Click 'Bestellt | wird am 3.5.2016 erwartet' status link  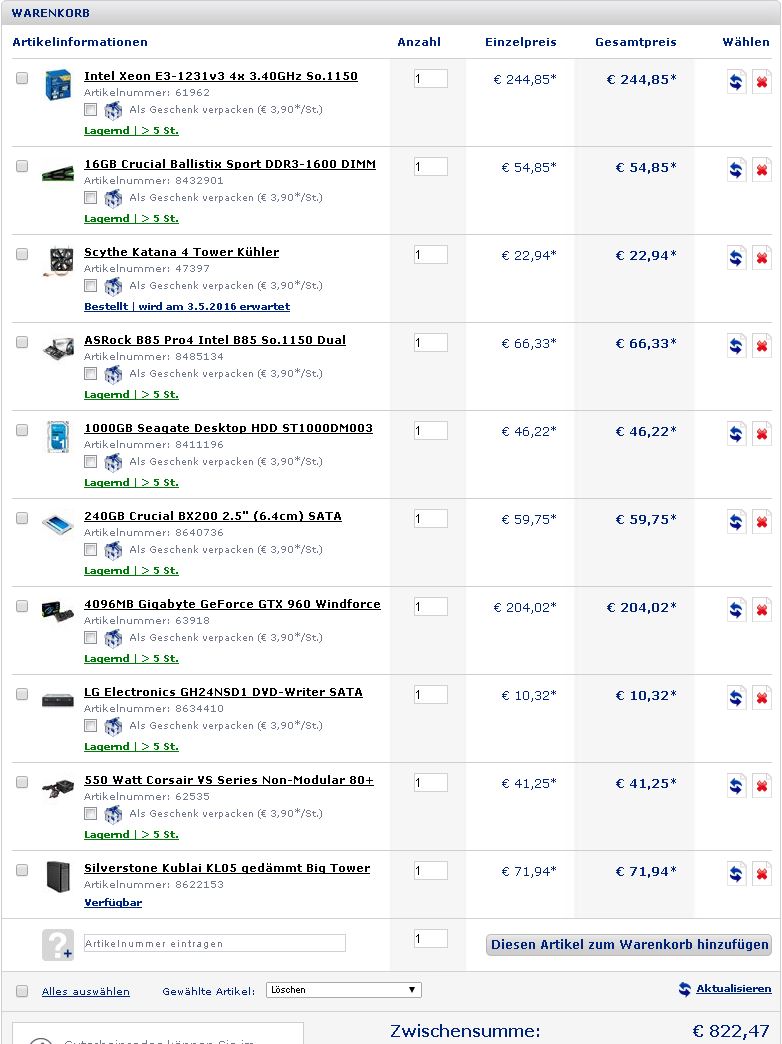click(186, 306)
